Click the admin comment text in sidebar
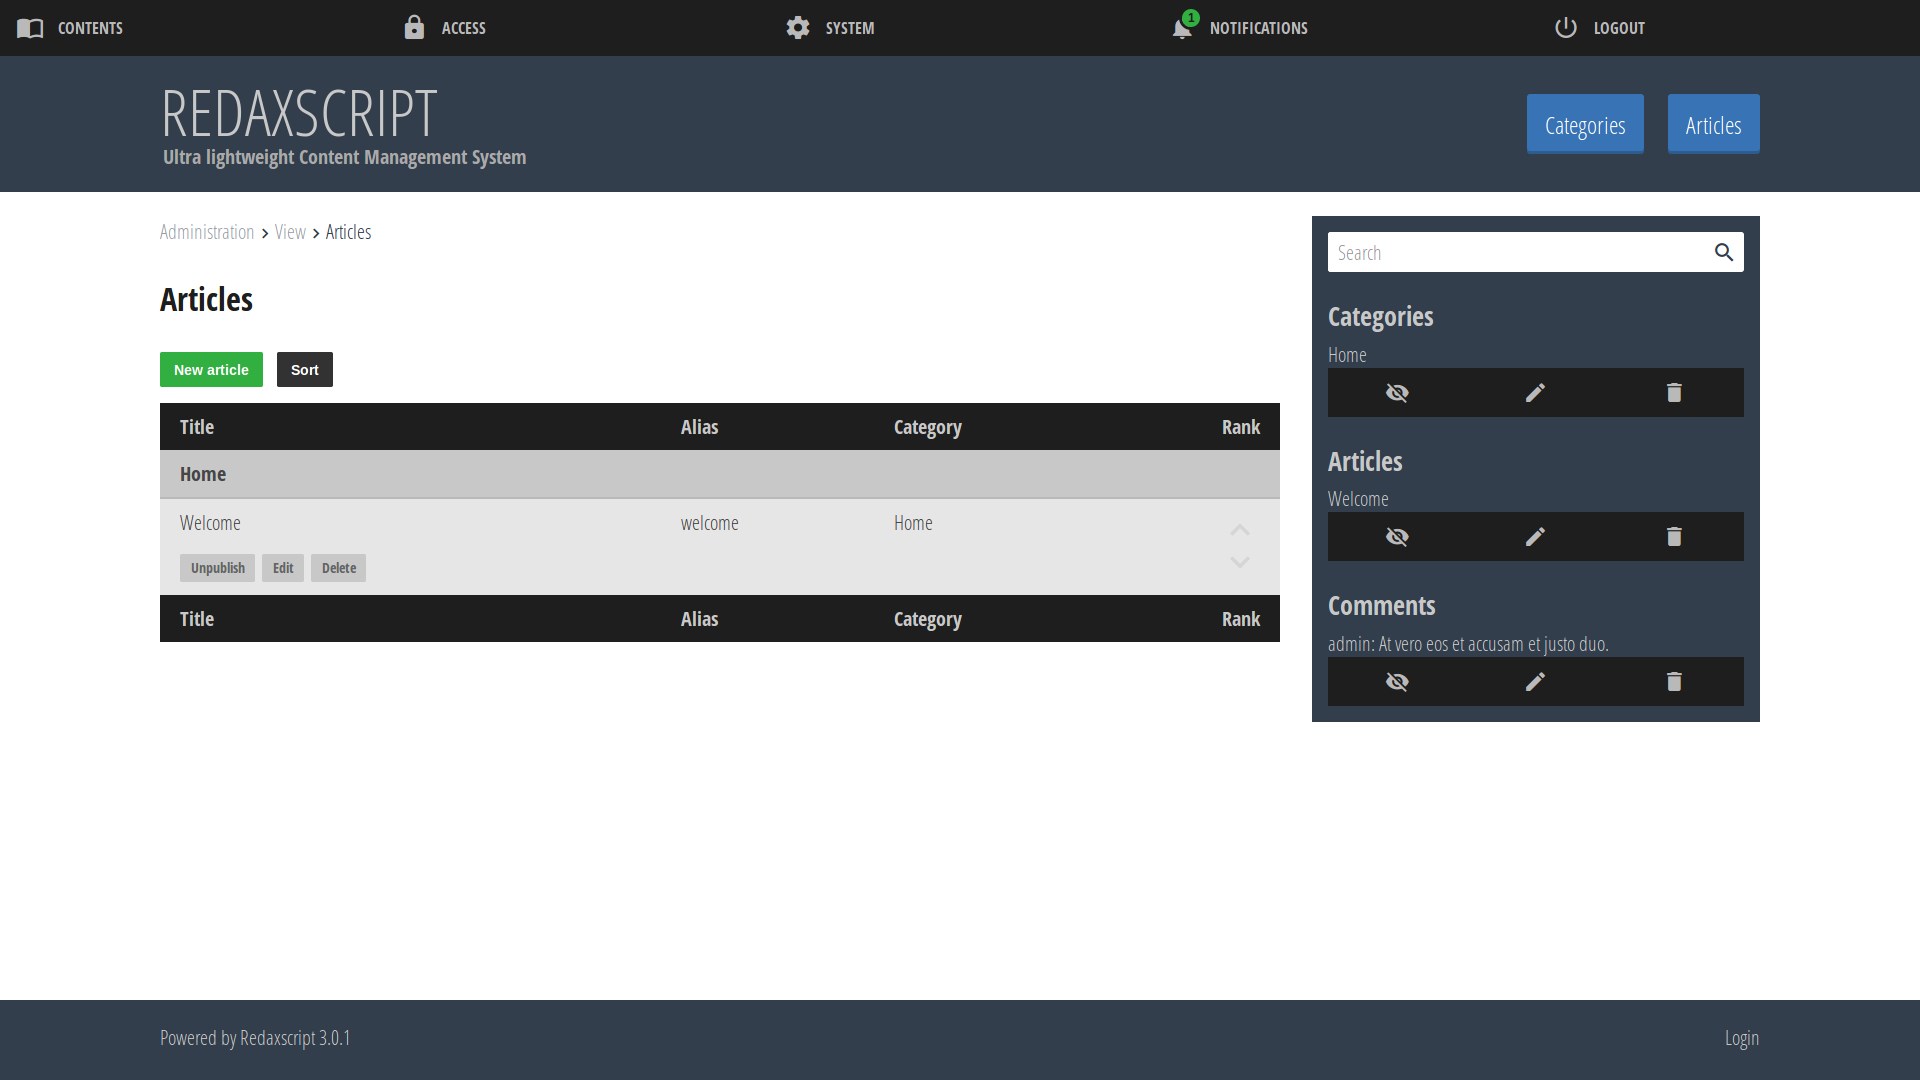The image size is (1920, 1080). tap(1468, 644)
